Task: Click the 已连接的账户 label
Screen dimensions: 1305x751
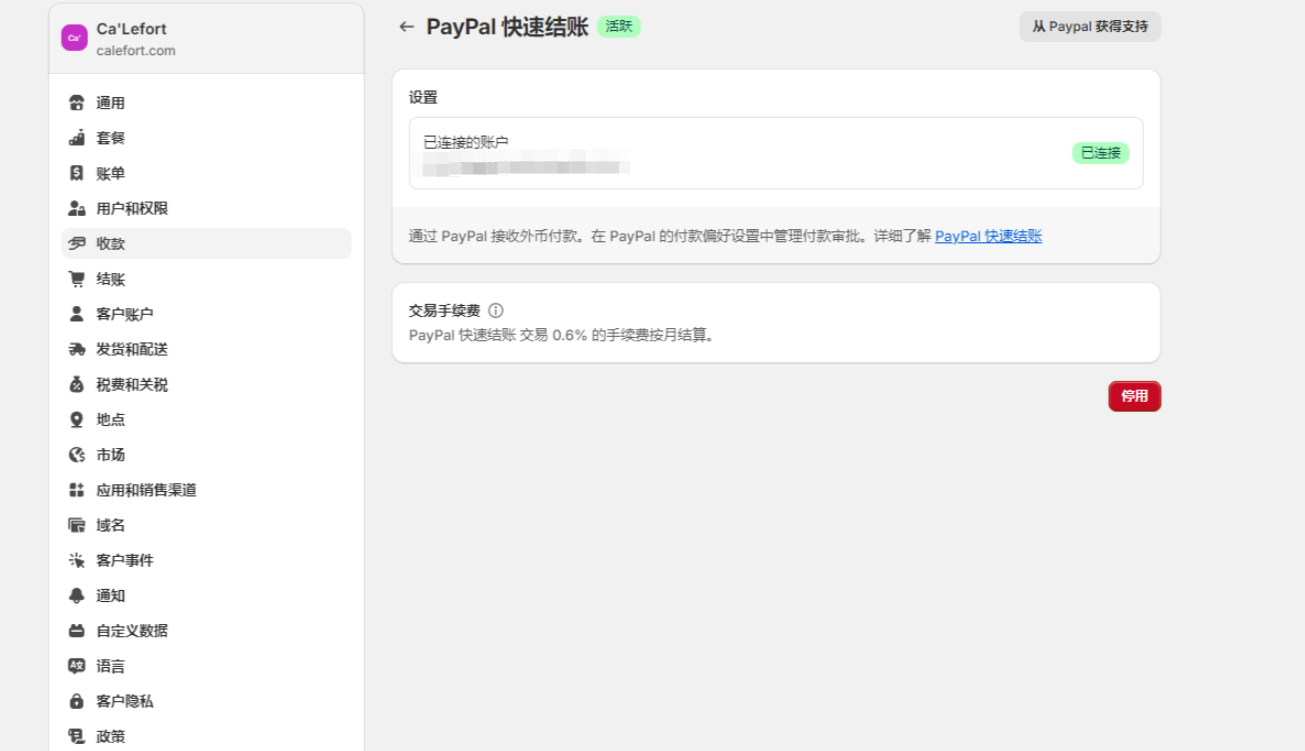Action: (466, 143)
